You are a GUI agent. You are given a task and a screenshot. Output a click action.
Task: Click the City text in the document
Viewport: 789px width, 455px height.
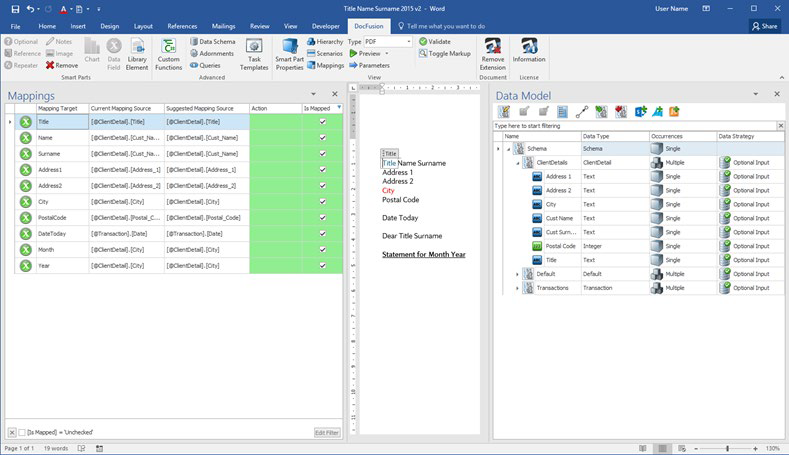coord(388,190)
